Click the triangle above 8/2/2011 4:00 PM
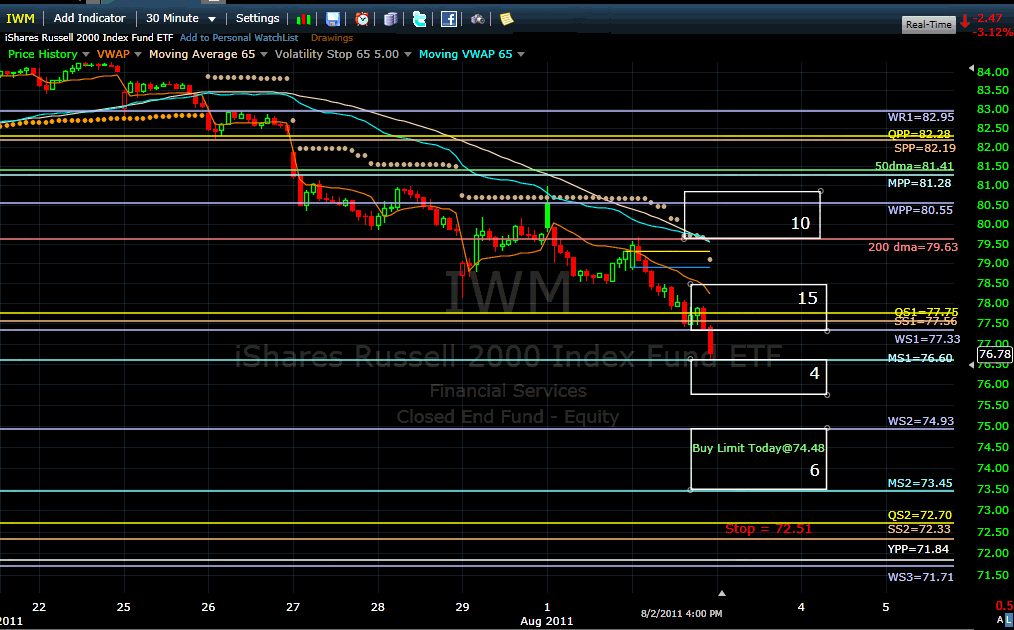 click(722, 593)
